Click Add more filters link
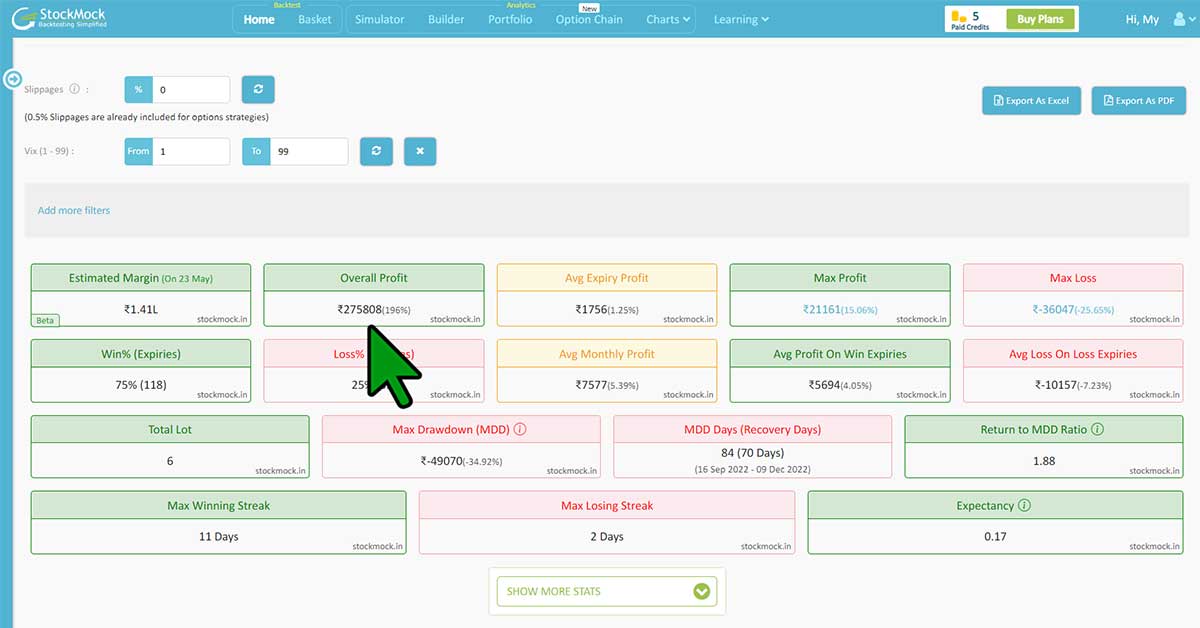The height and width of the screenshot is (628, 1200). point(74,210)
